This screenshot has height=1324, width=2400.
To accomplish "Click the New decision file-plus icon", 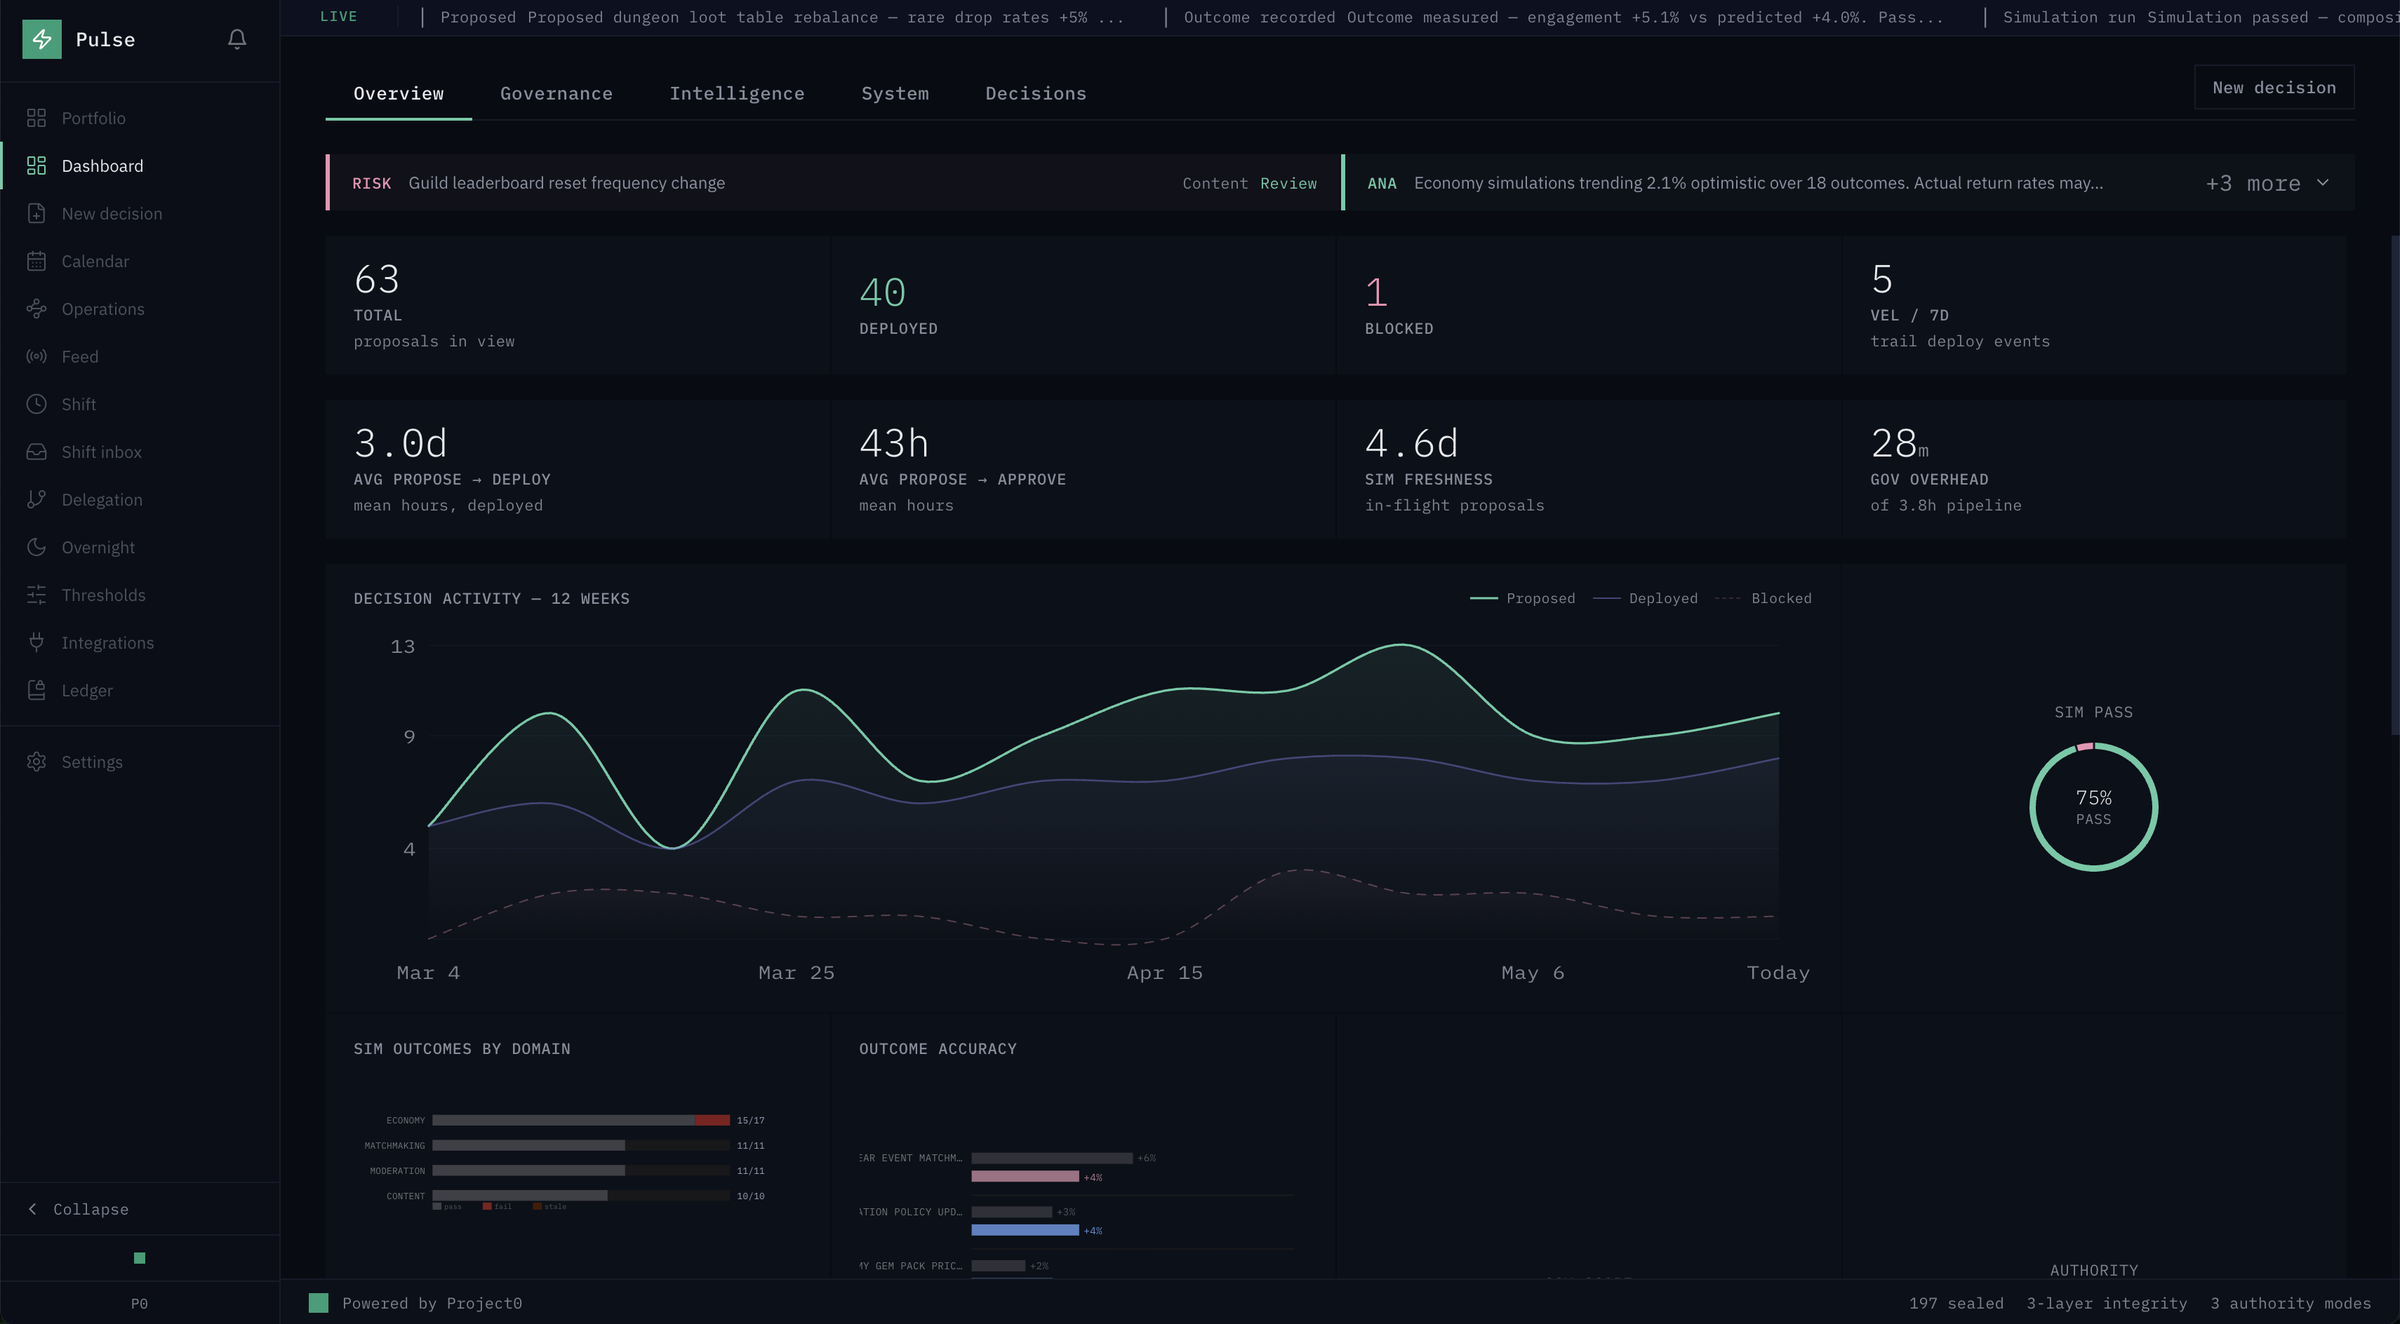I will point(37,213).
